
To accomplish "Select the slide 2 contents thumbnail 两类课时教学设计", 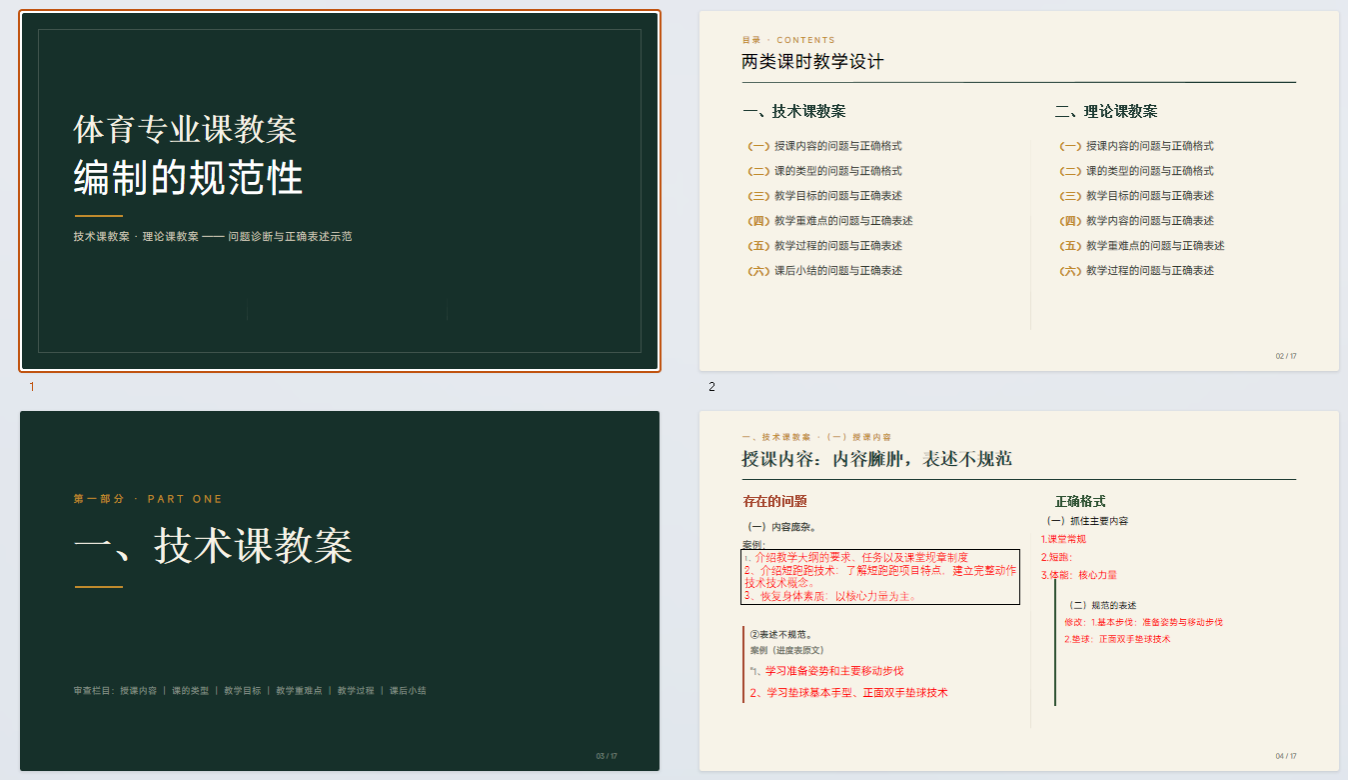I will (x=1019, y=191).
